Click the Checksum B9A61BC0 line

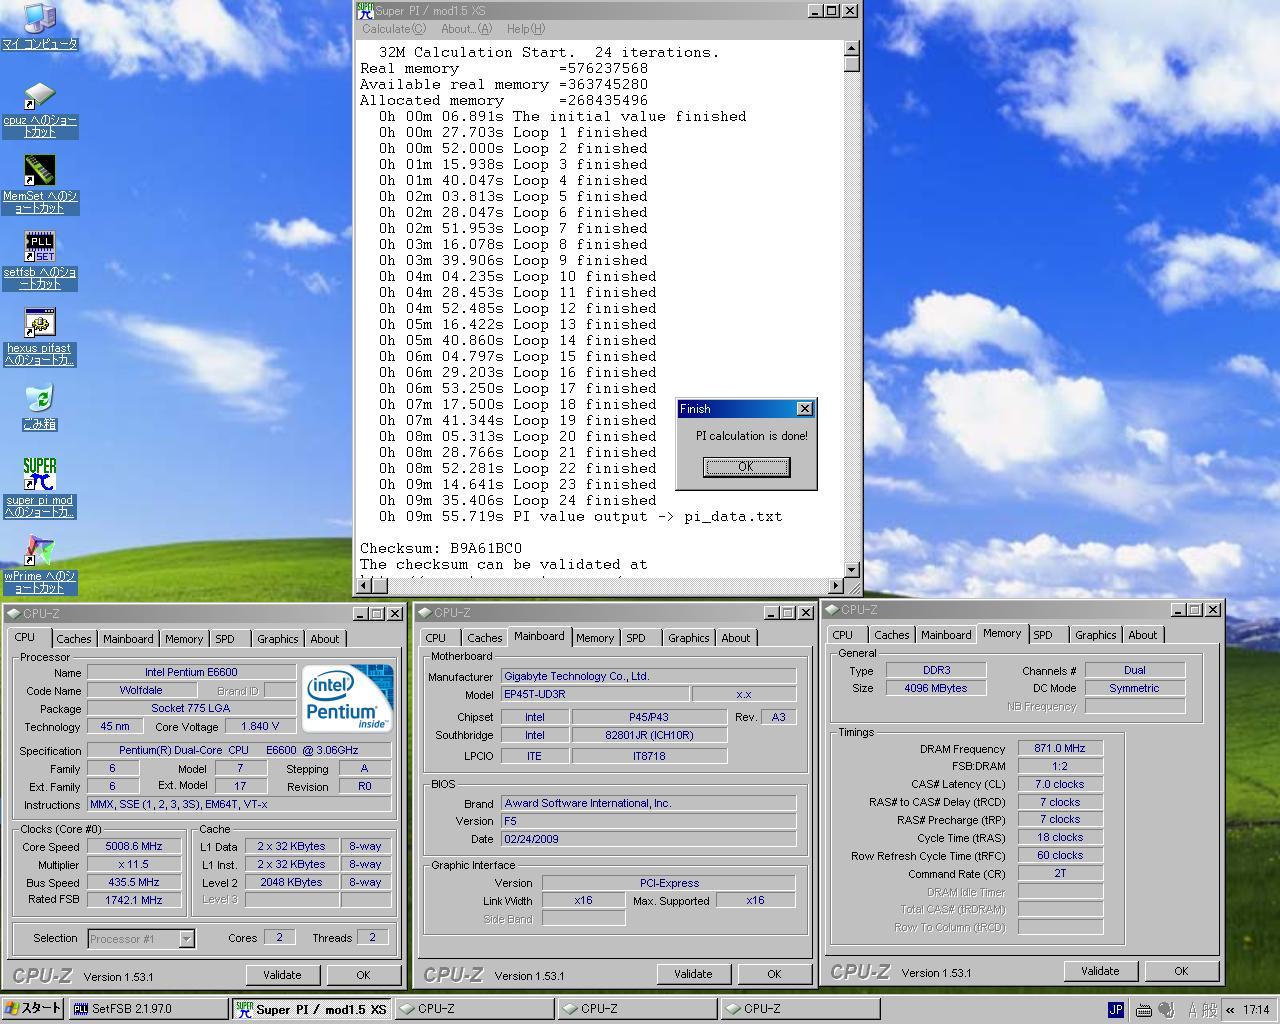coord(441,548)
